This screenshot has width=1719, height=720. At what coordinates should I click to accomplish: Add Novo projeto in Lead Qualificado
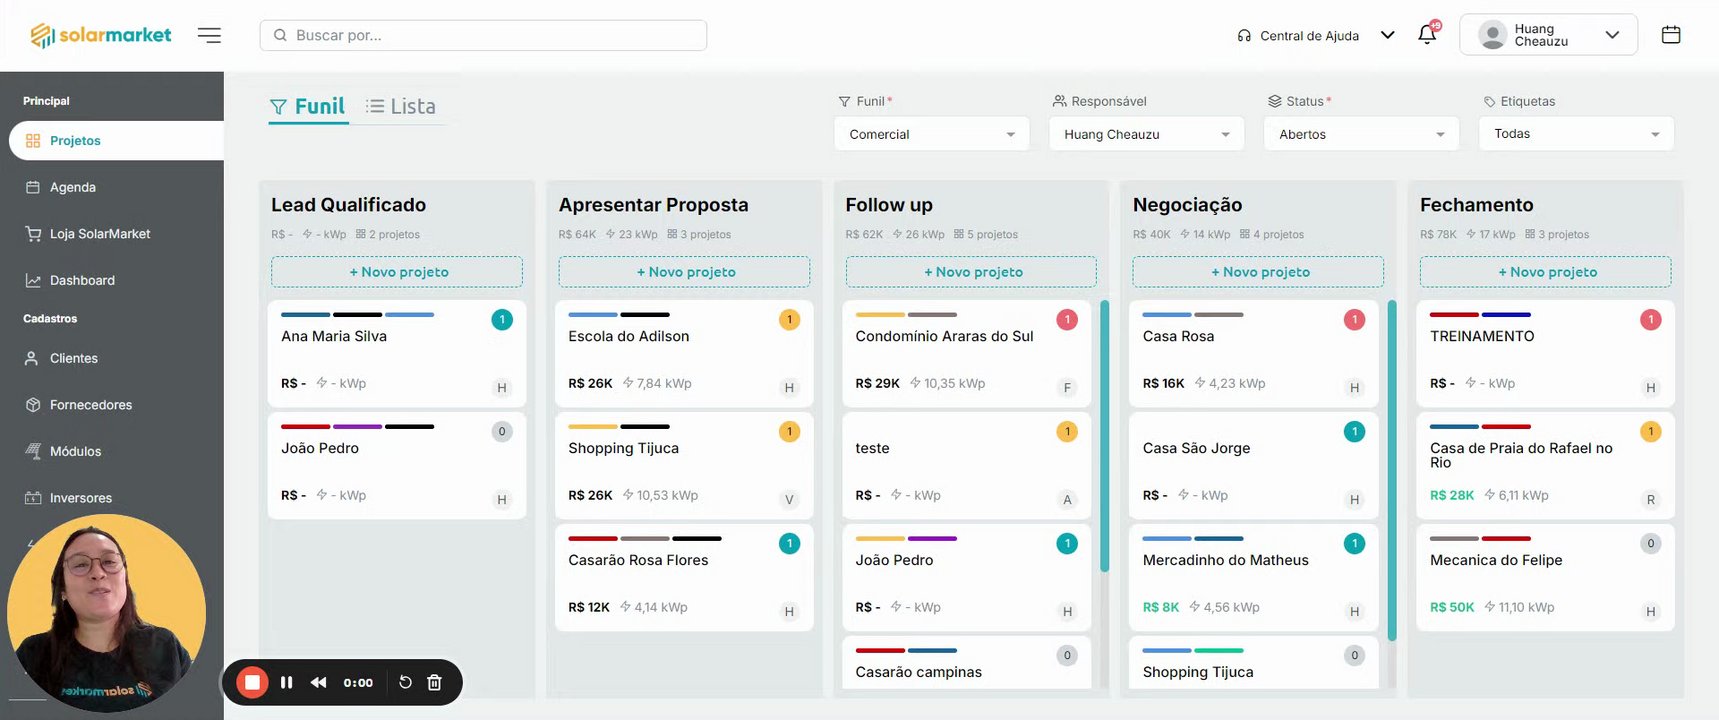coord(397,272)
